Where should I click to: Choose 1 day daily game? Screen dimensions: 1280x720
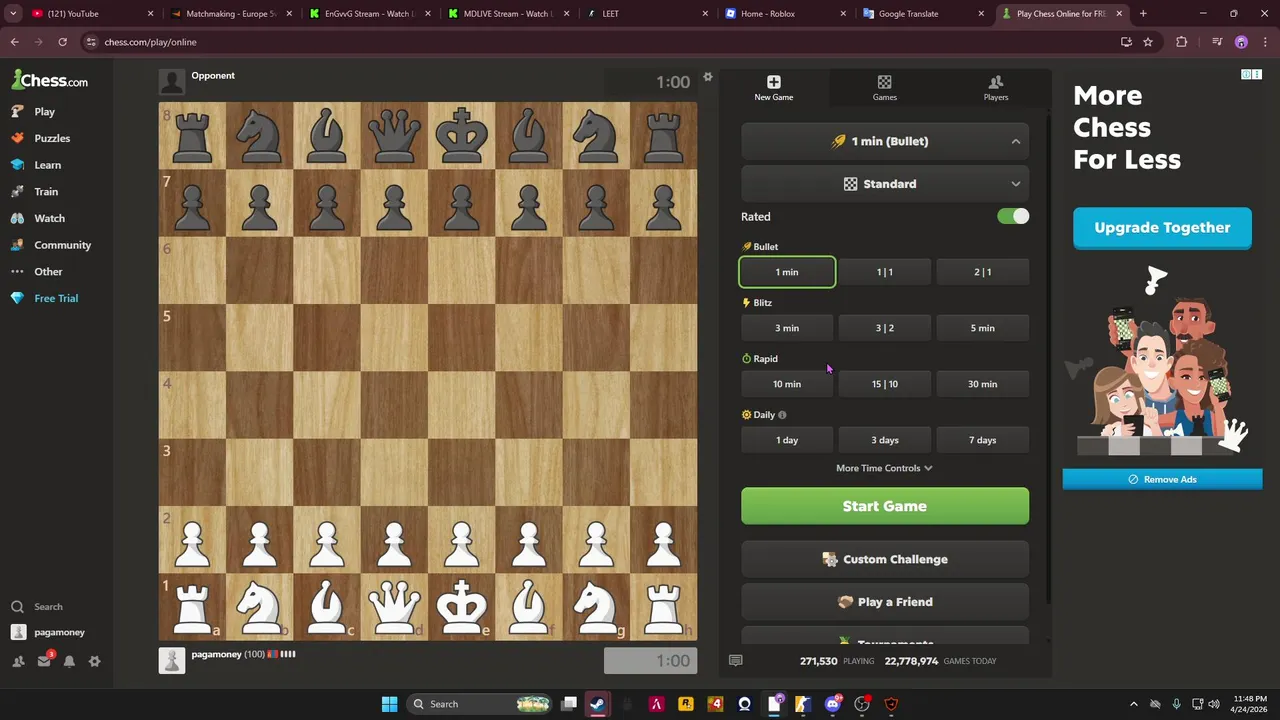[787, 440]
